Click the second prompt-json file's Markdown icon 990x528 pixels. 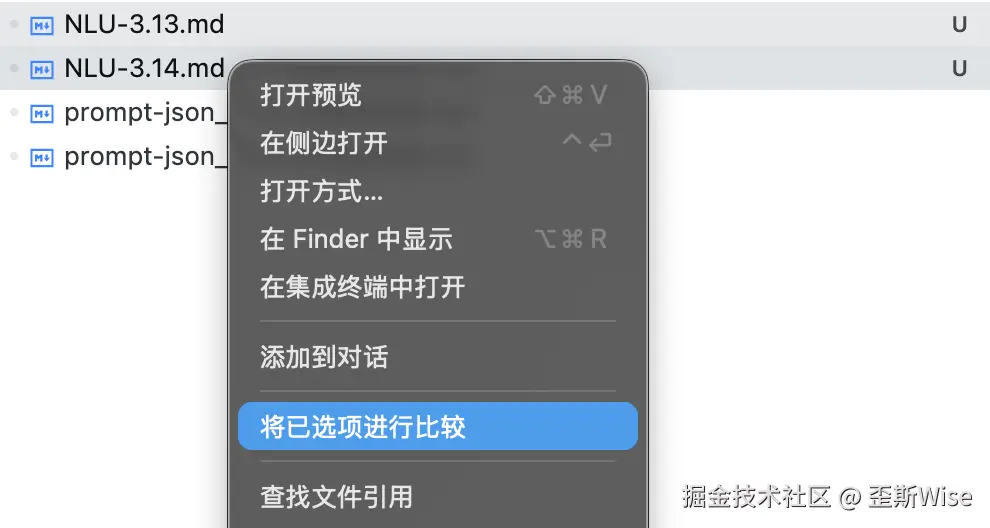click(x=42, y=158)
